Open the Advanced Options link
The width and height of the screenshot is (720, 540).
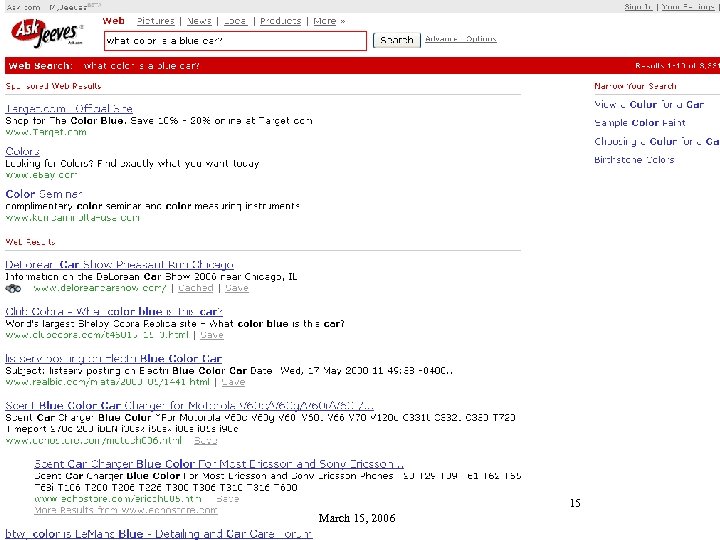(461, 39)
